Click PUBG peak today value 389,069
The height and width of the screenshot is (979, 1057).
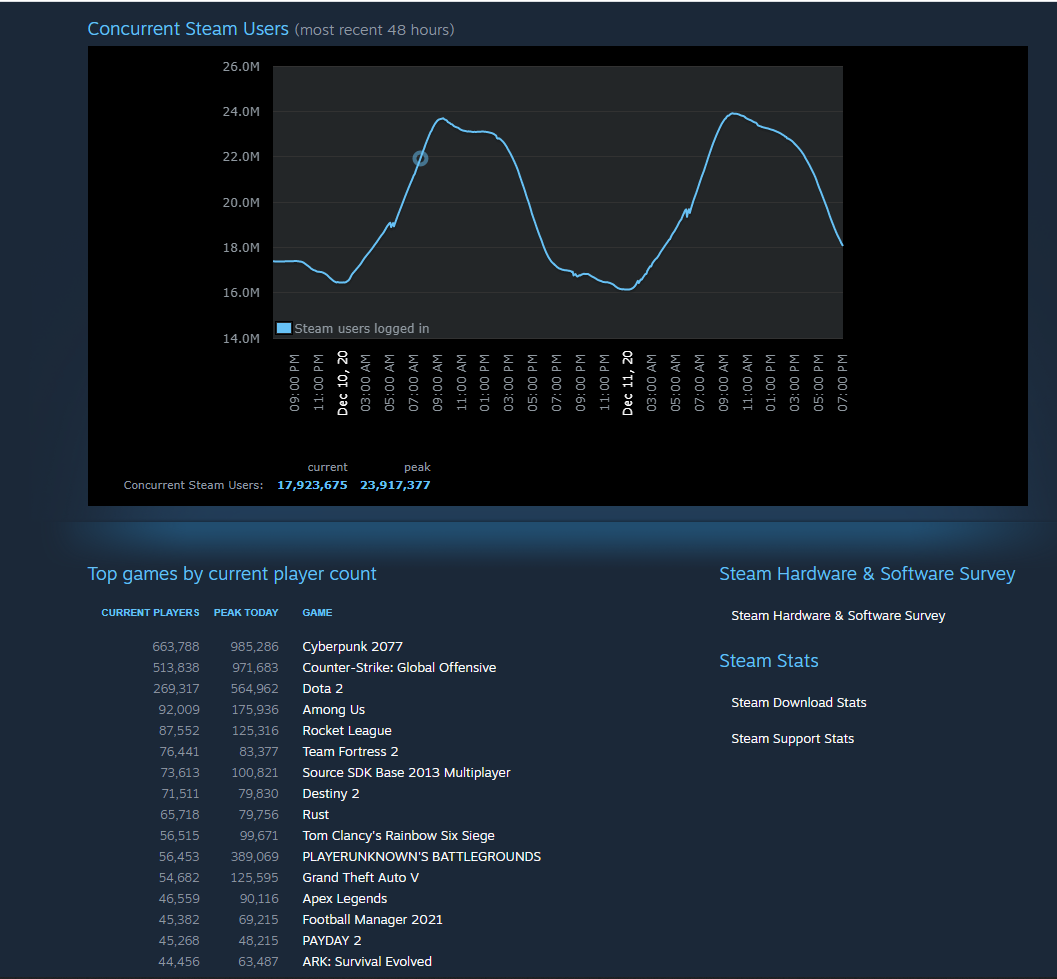pyautogui.click(x=254, y=857)
